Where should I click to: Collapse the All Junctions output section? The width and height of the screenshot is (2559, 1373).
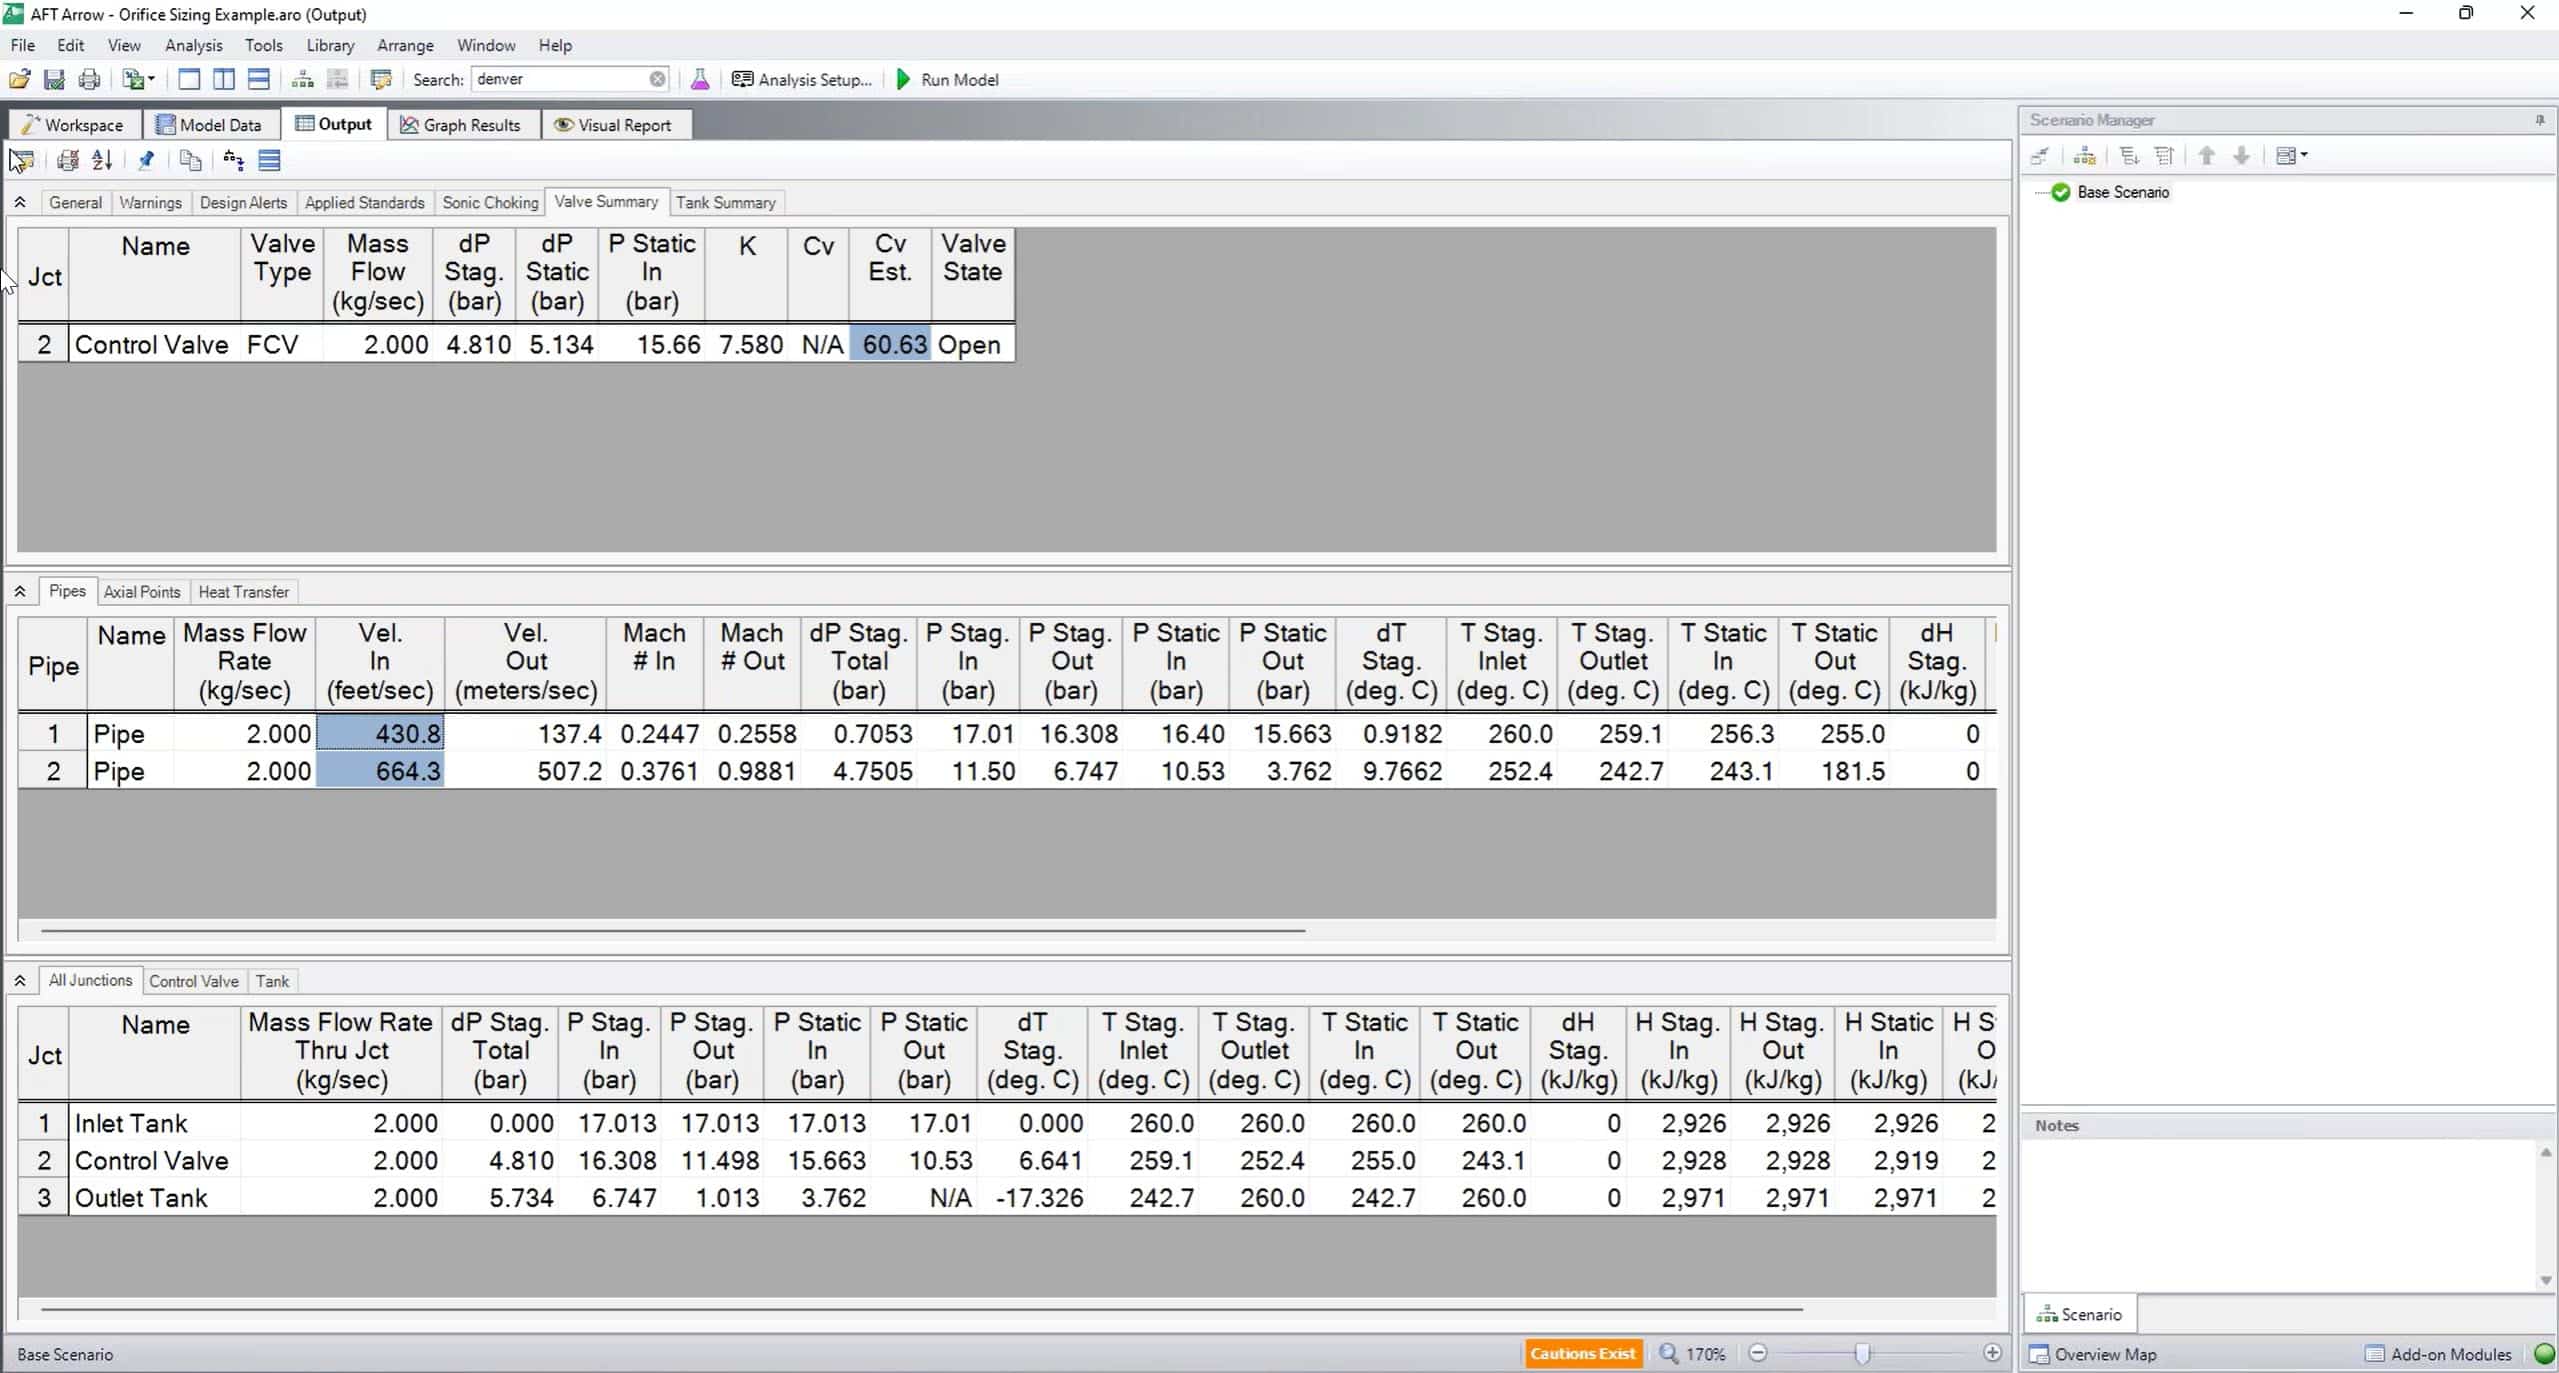coord(20,981)
